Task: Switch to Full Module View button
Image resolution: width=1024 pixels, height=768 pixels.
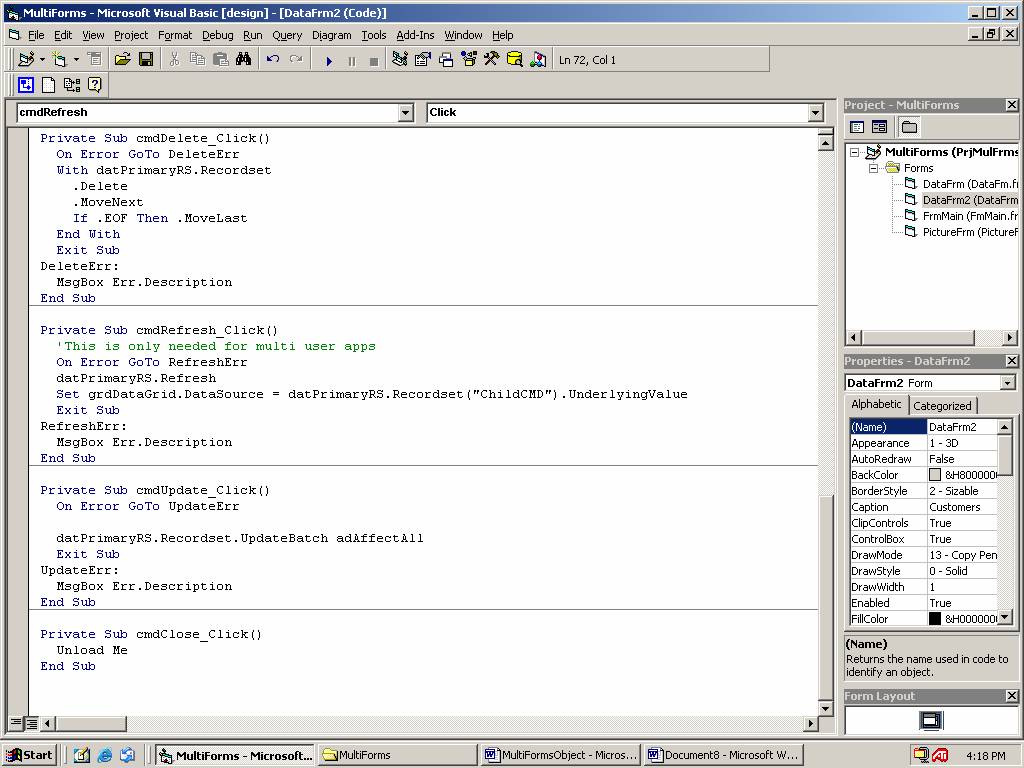Action: [x=32, y=723]
